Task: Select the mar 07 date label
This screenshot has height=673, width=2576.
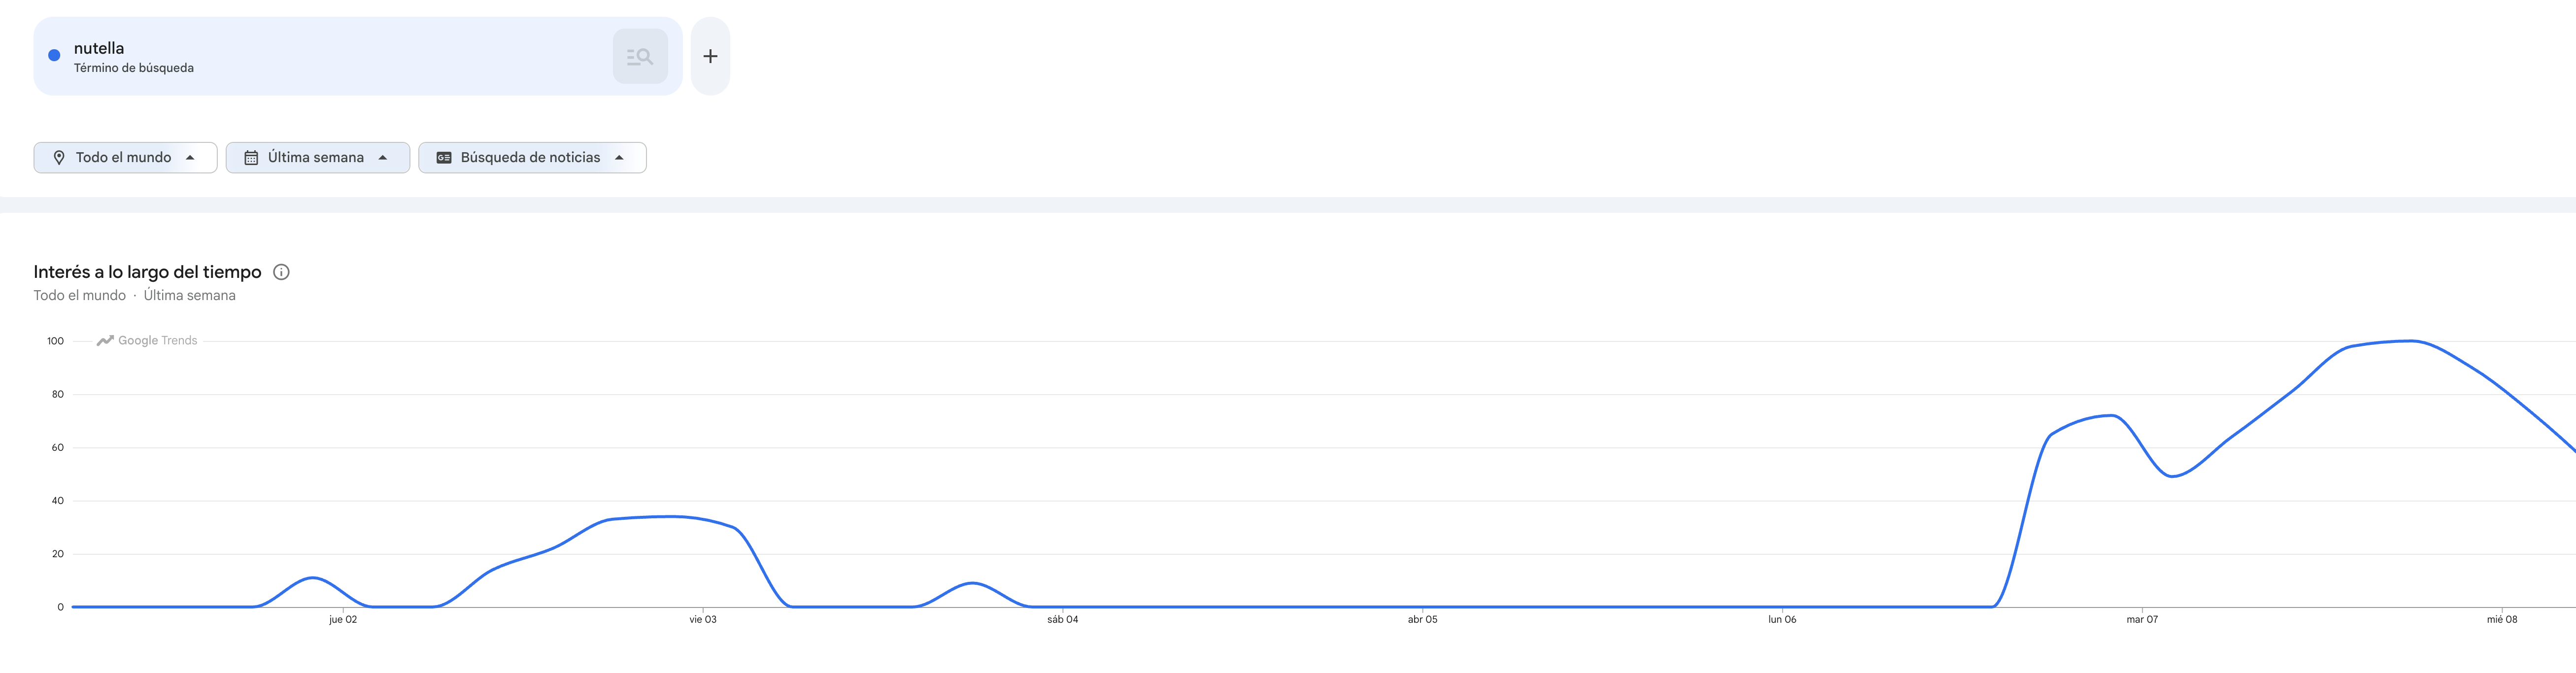Action: point(2142,620)
